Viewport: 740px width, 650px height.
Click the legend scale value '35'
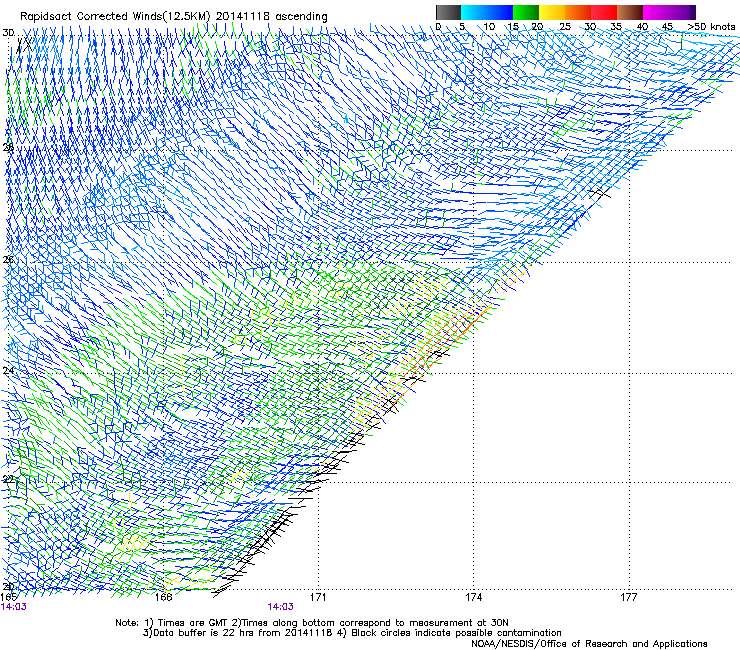[x=616, y=27]
